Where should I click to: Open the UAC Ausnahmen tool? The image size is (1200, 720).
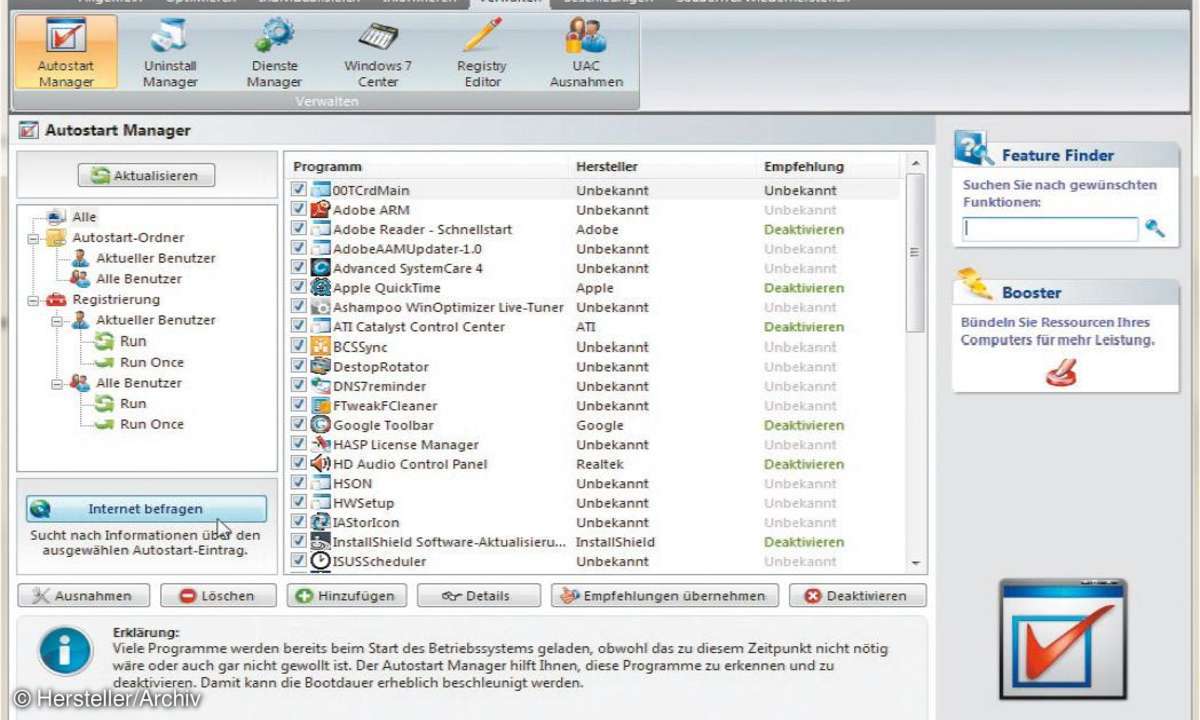click(x=586, y=53)
